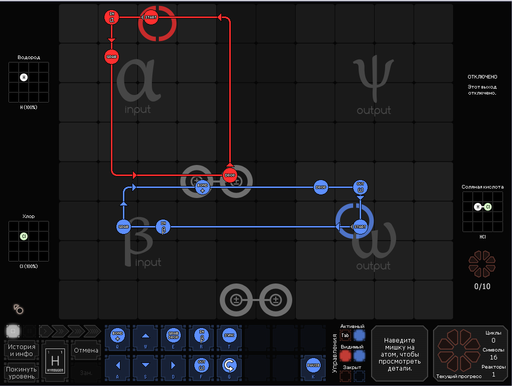Click the Отмена undo button
512x386 pixels.
(86, 350)
